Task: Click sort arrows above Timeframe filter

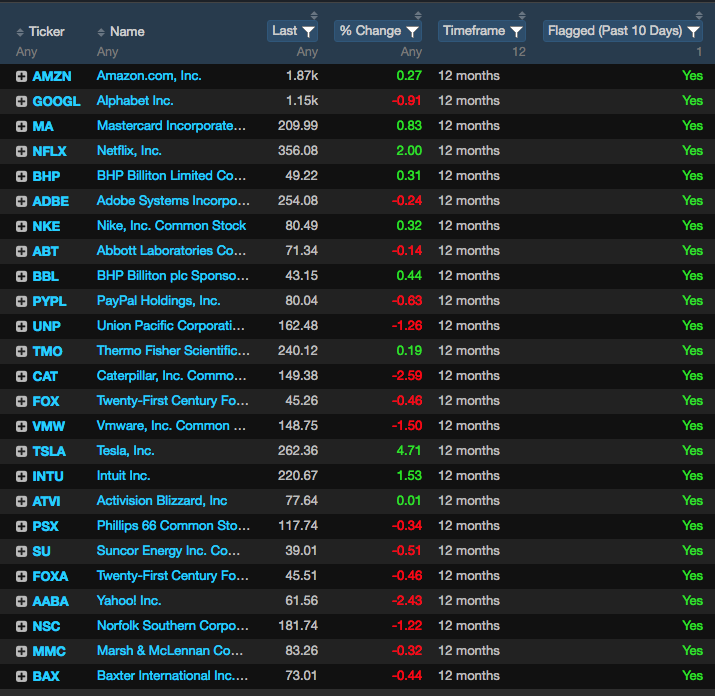Action: pos(522,16)
